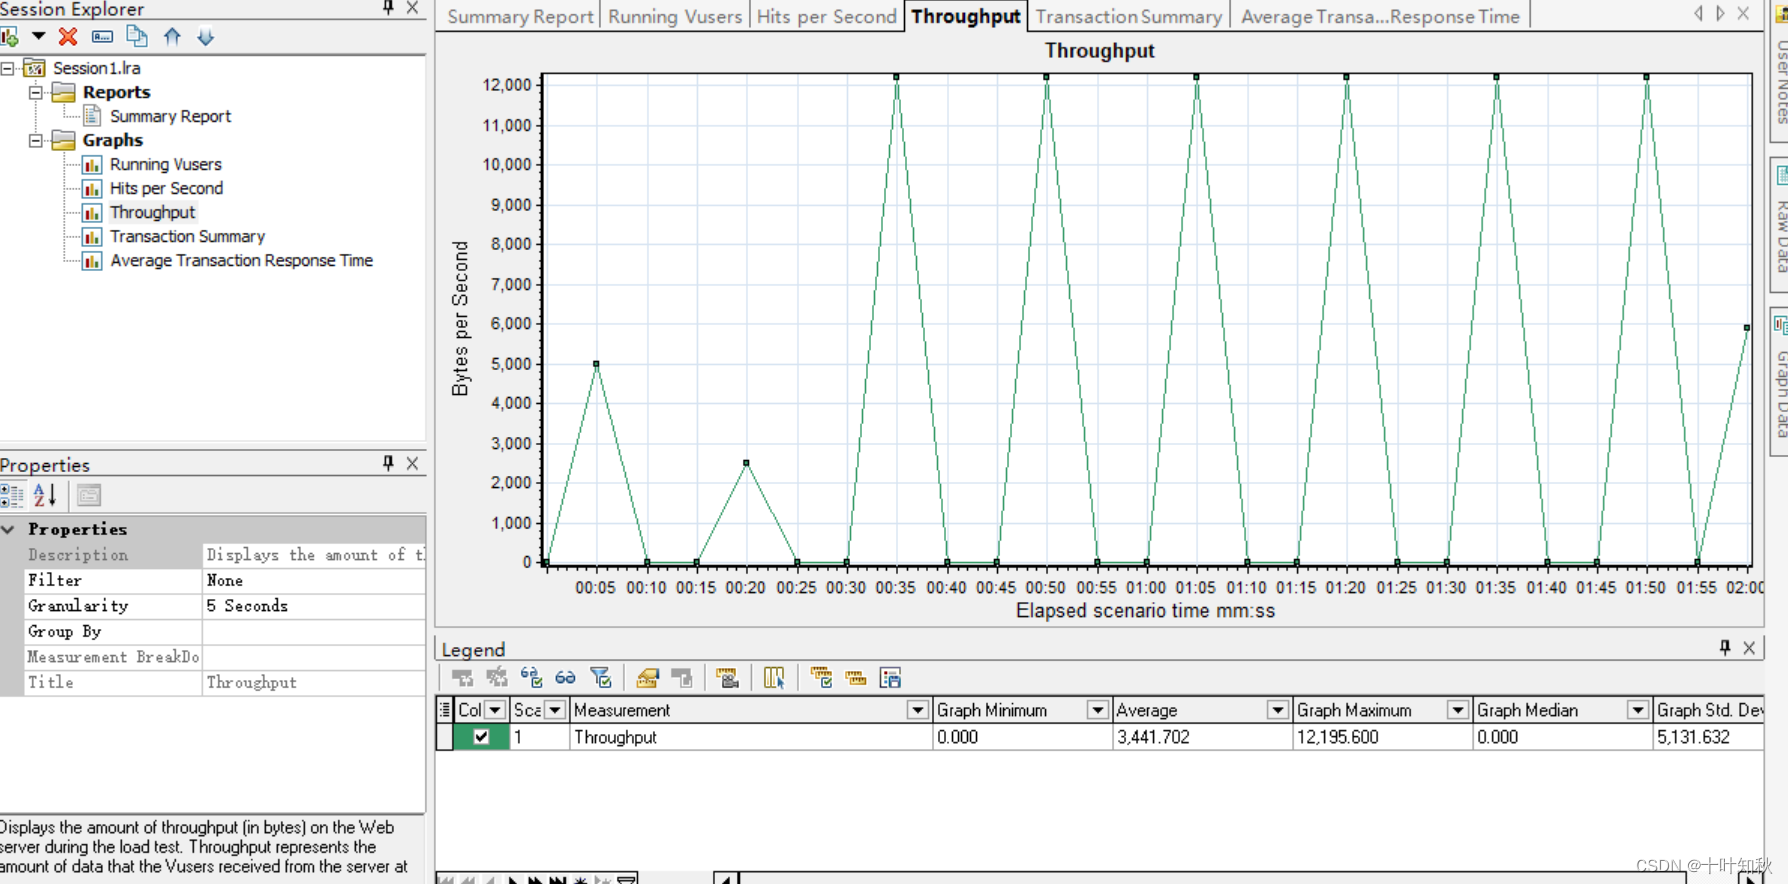This screenshot has width=1788, height=884.
Task: Pin the Session Explorer panel
Action: [x=388, y=8]
